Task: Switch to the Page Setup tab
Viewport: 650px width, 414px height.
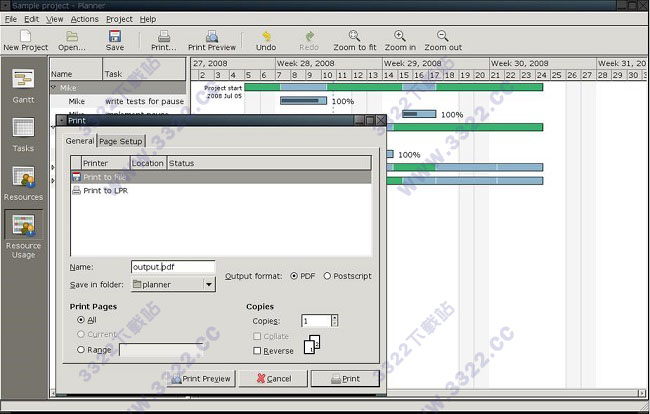Action: click(x=121, y=141)
